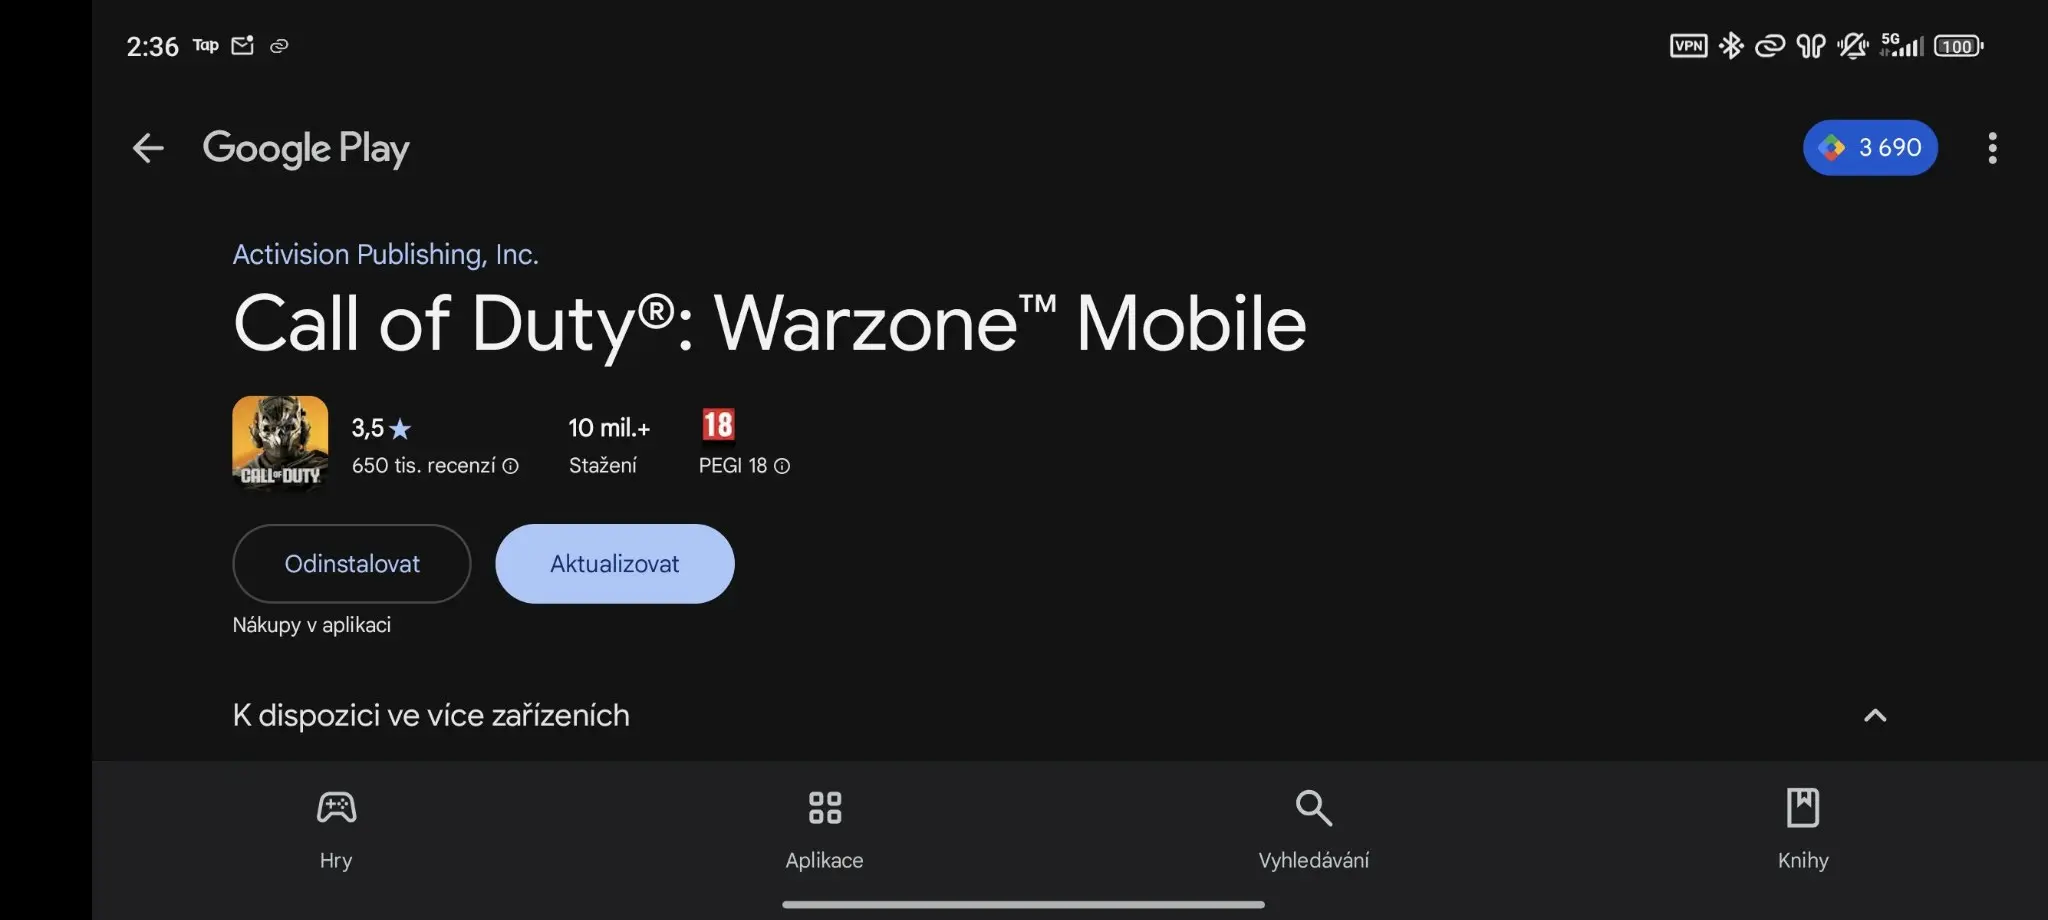Viewport: 2048px width, 920px height.
Task: Tap the VPN status bar icon
Action: (1689, 46)
